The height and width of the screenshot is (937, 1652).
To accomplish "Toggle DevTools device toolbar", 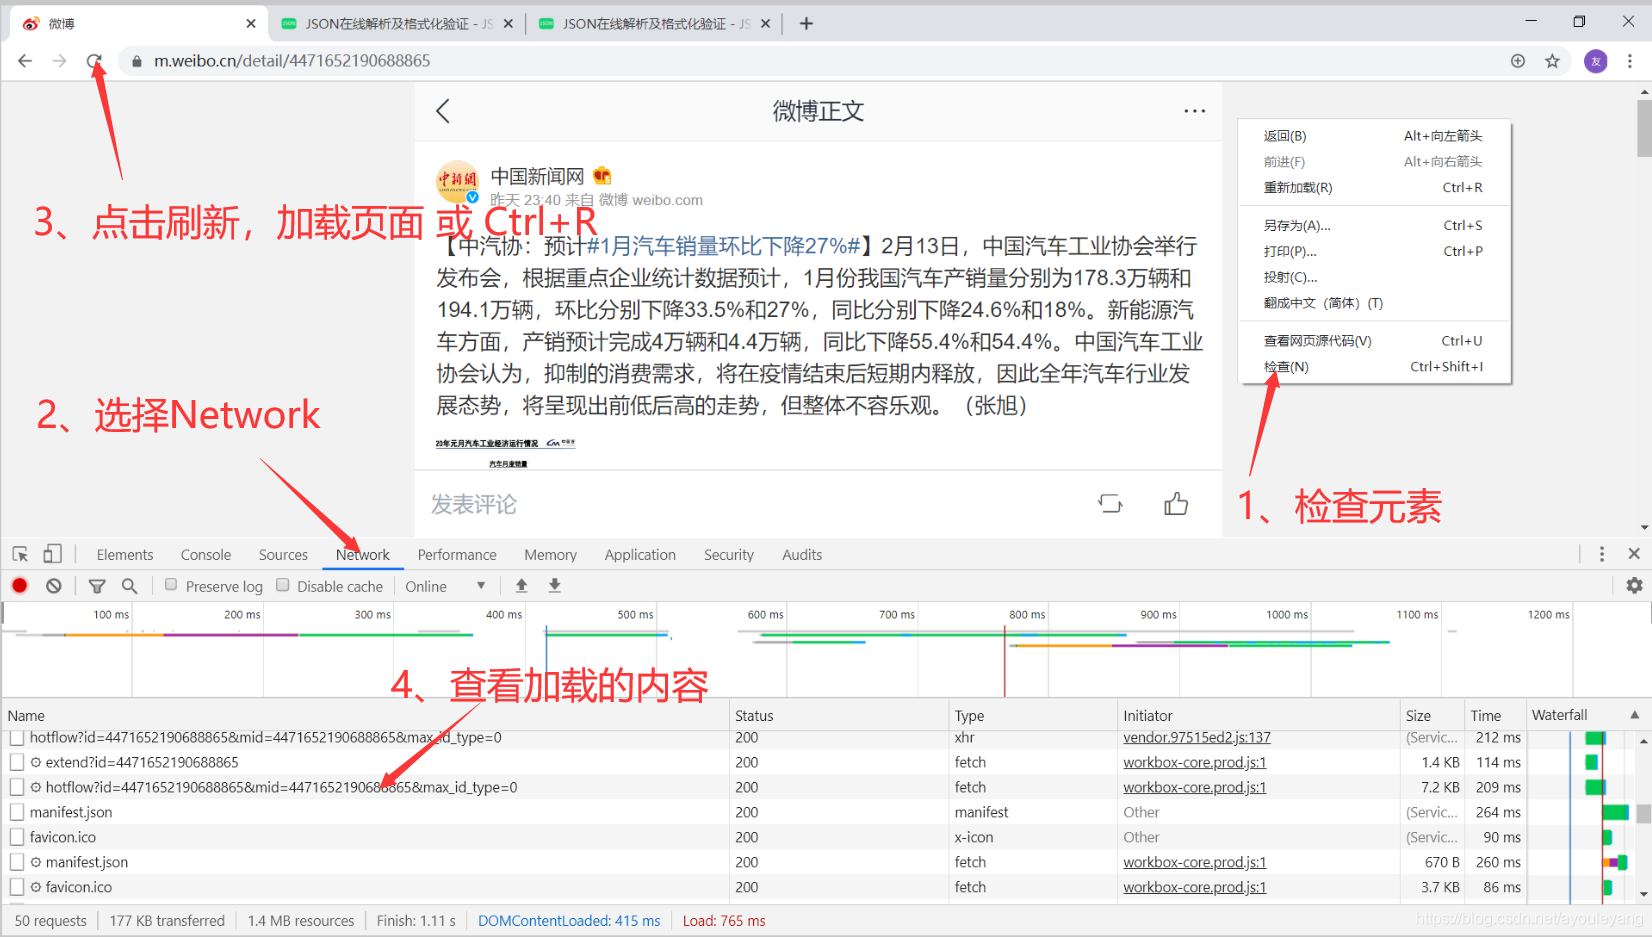I will click(52, 553).
